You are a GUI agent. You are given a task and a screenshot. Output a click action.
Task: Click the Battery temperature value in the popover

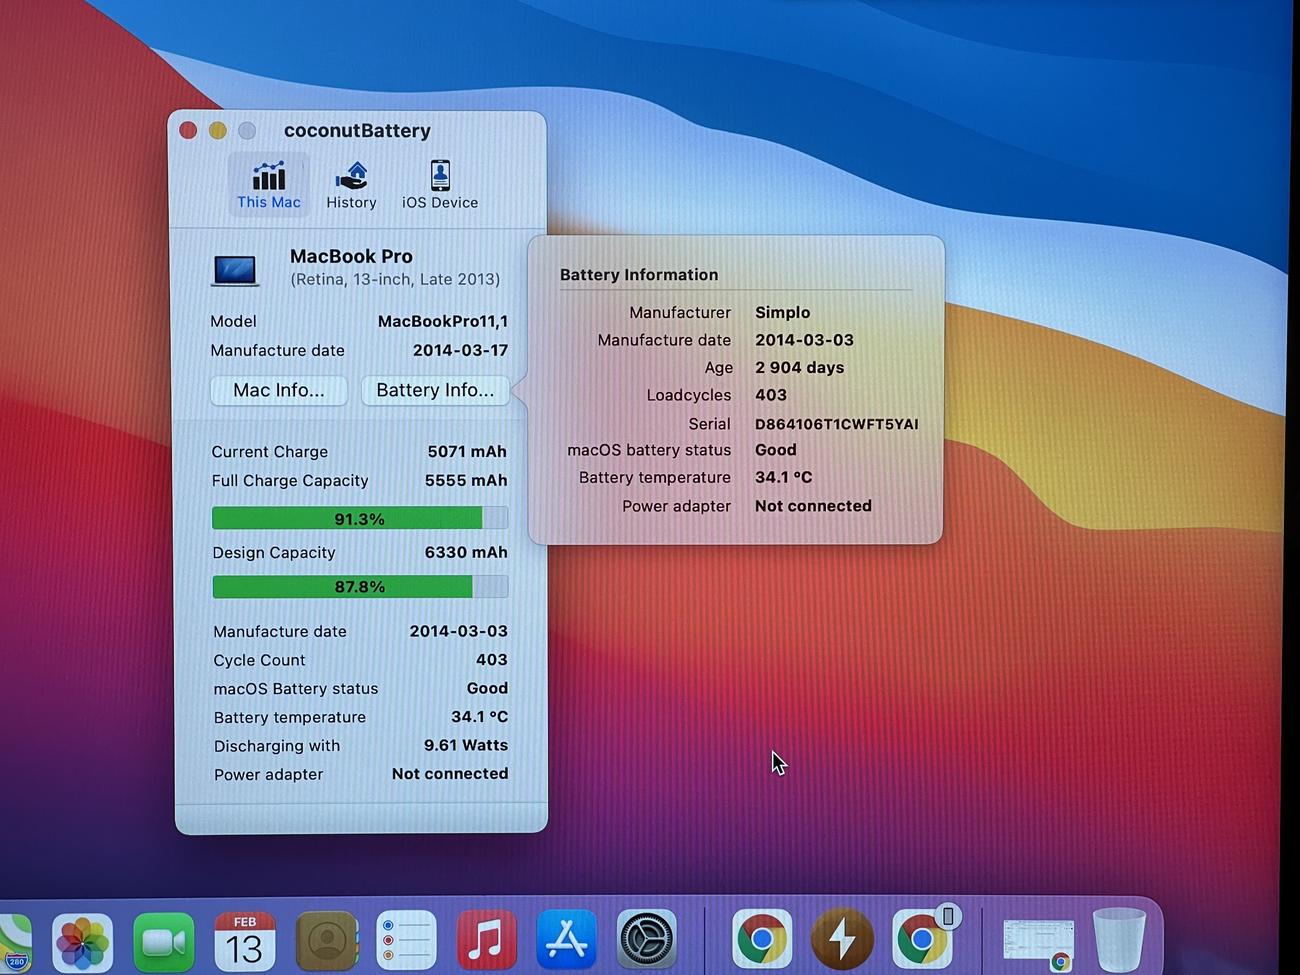784,477
